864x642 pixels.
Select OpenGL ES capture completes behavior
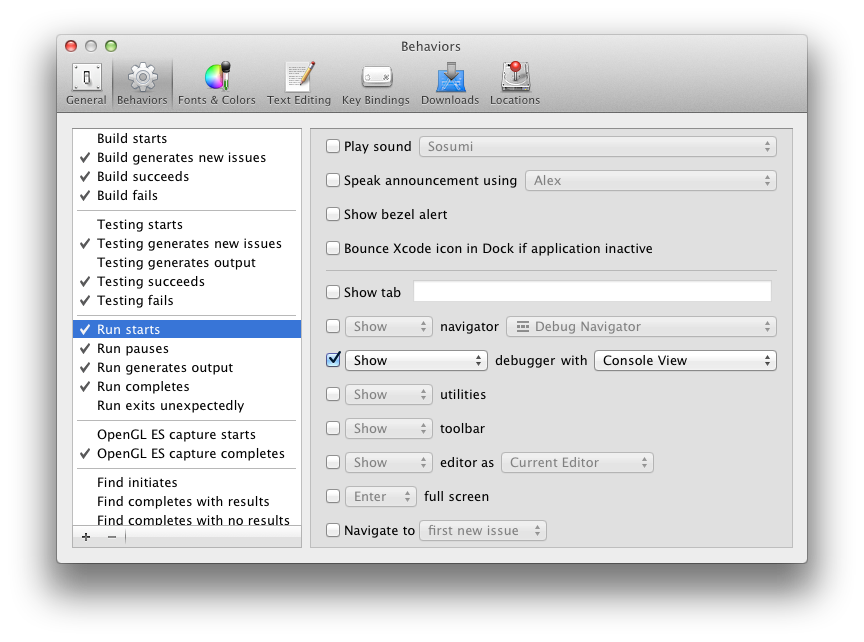[x=187, y=454]
